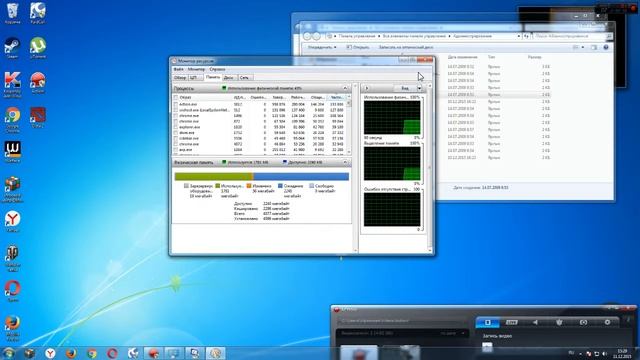Open Монитор menu in Resource Monitor

click(196, 69)
